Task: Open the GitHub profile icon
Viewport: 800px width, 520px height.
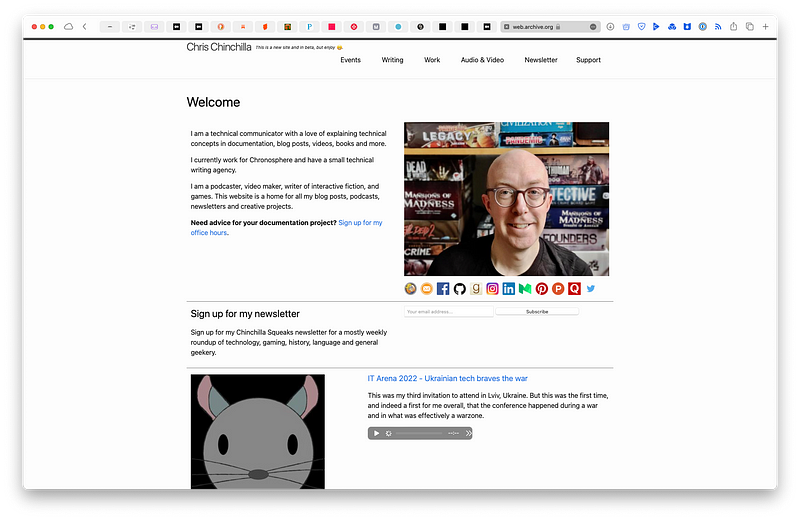Action: (460, 289)
